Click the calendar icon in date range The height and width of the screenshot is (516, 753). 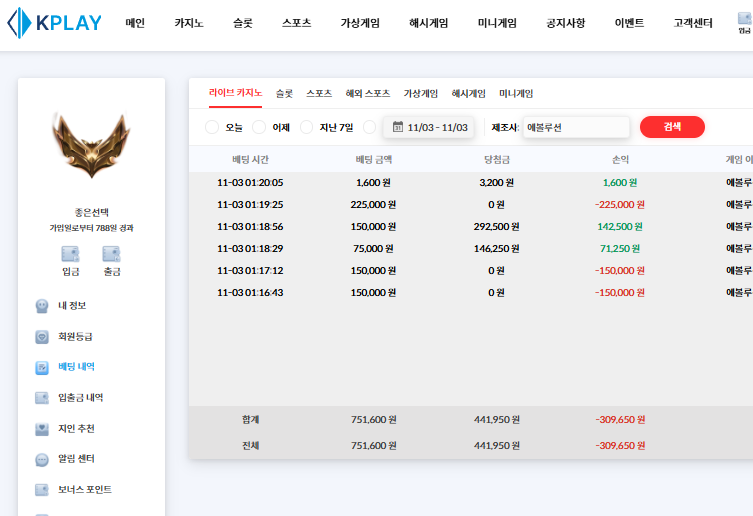point(398,127)
